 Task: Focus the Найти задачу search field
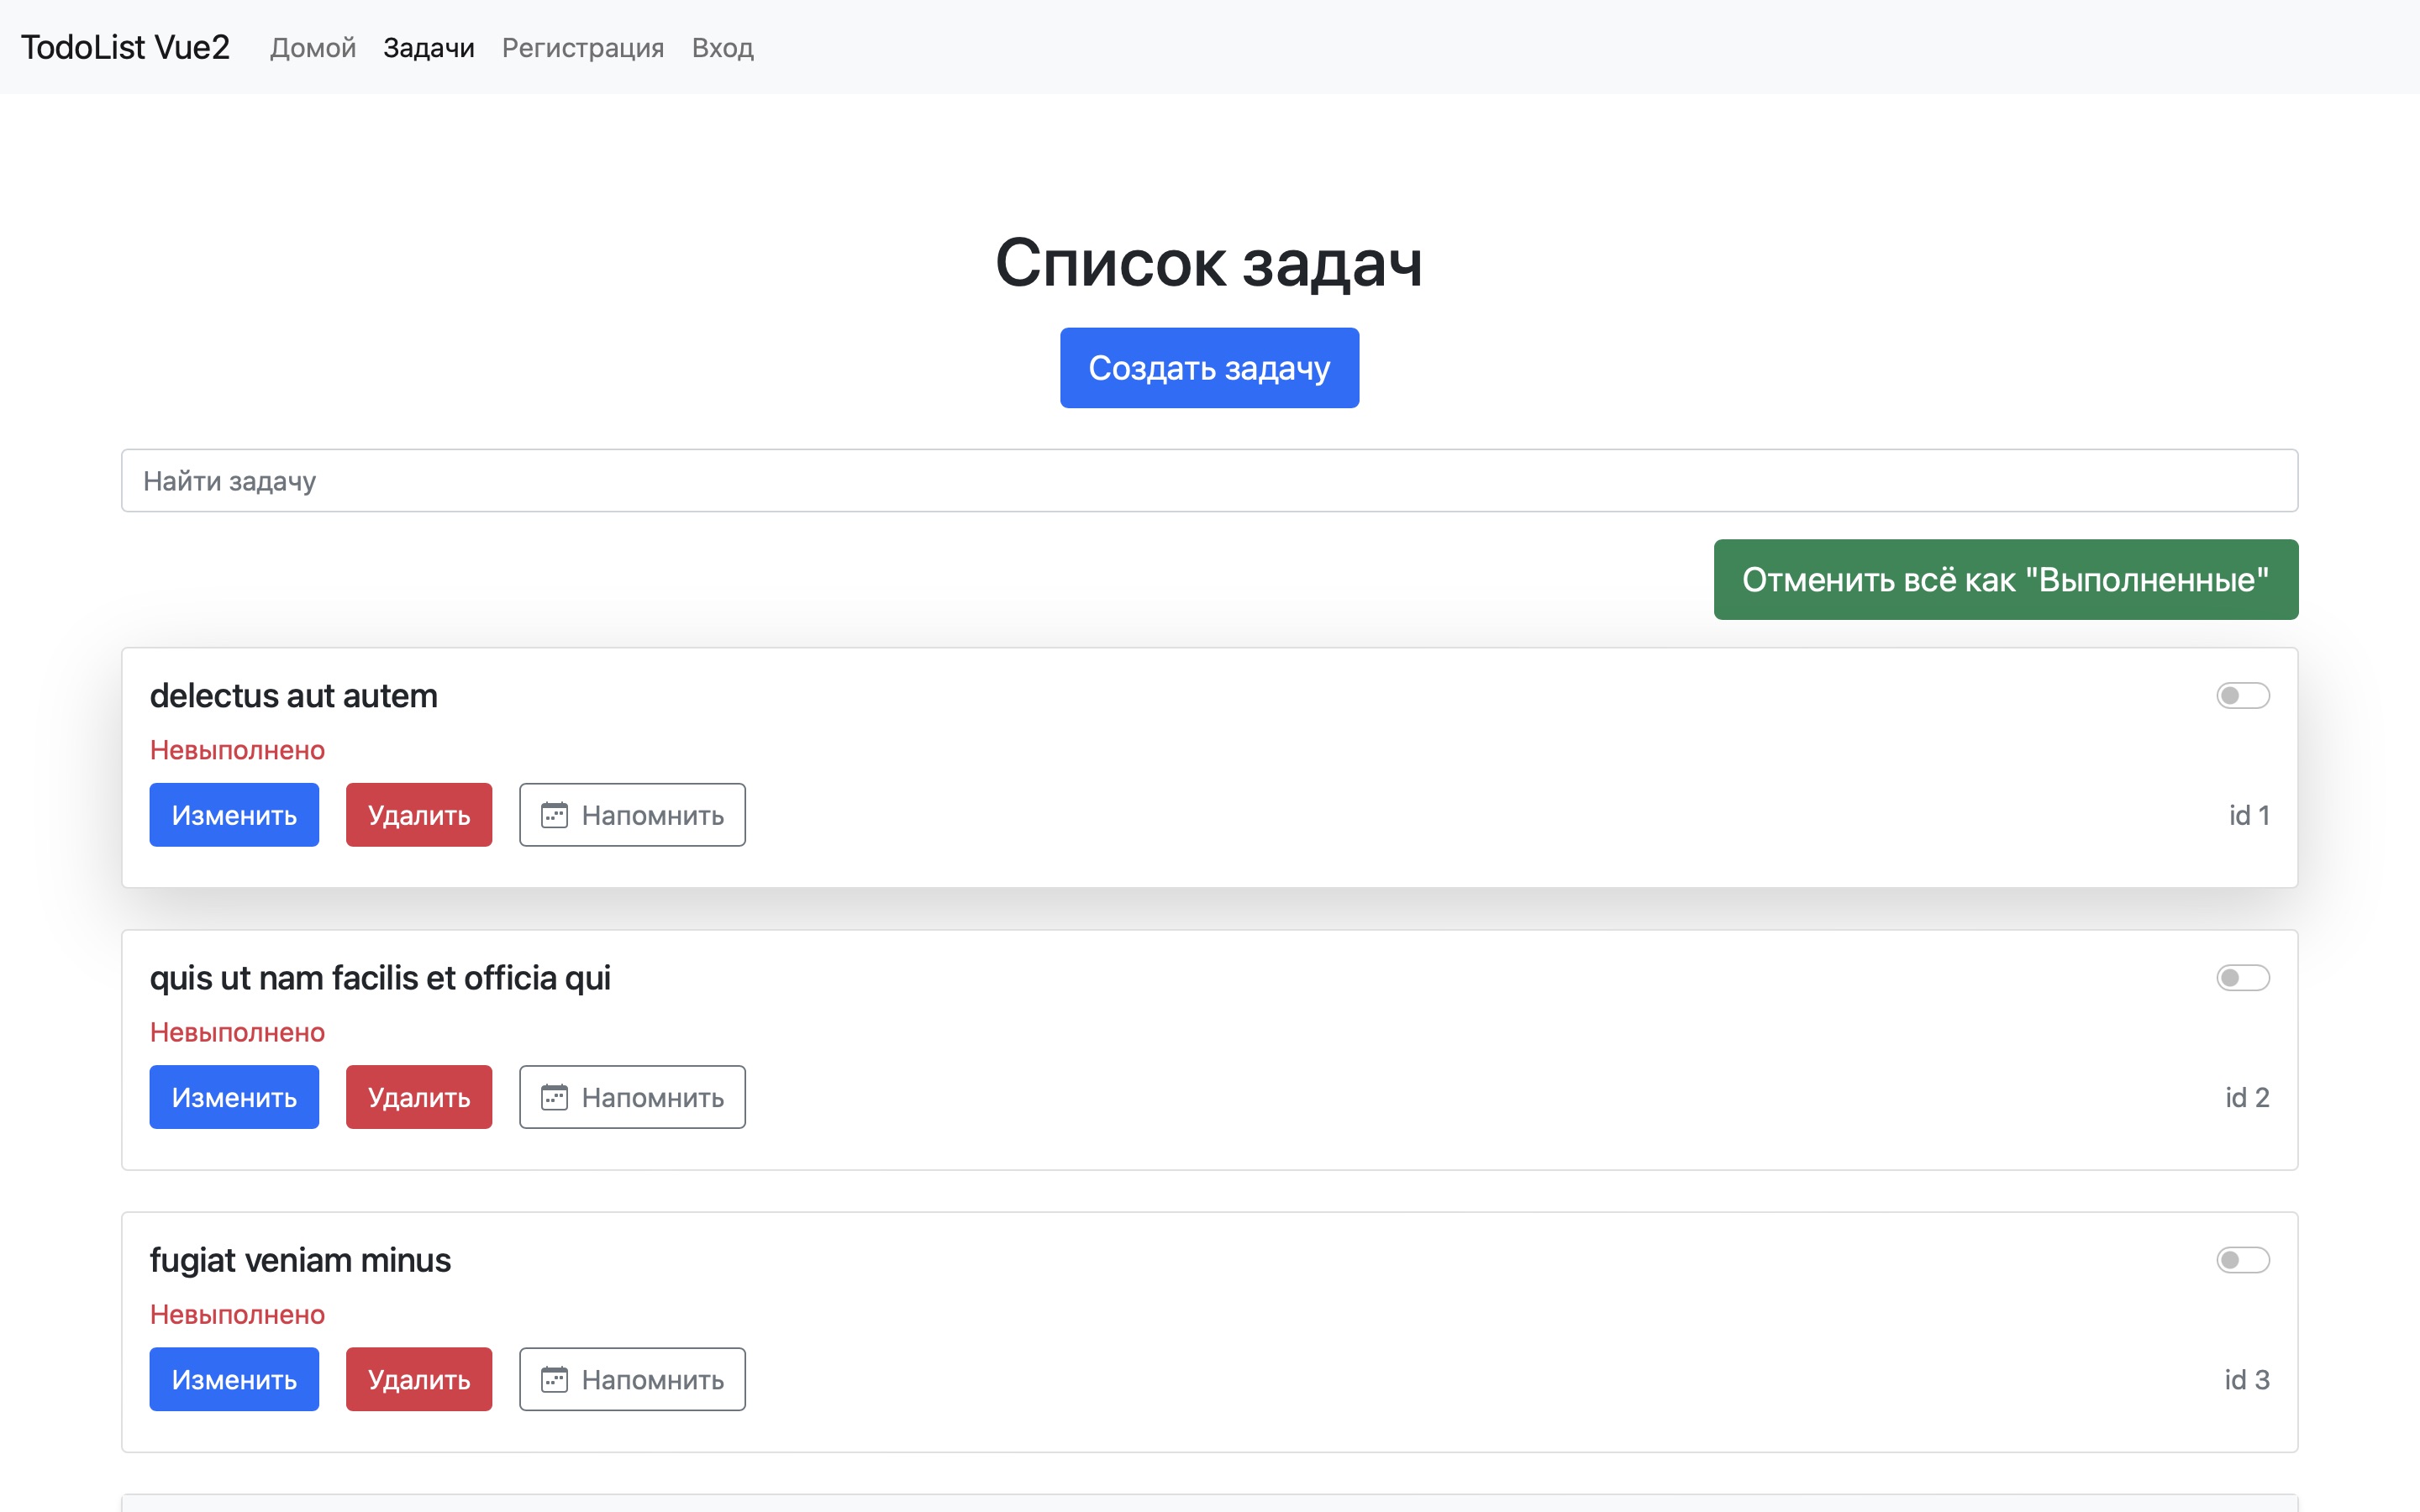pos(1209,480)
